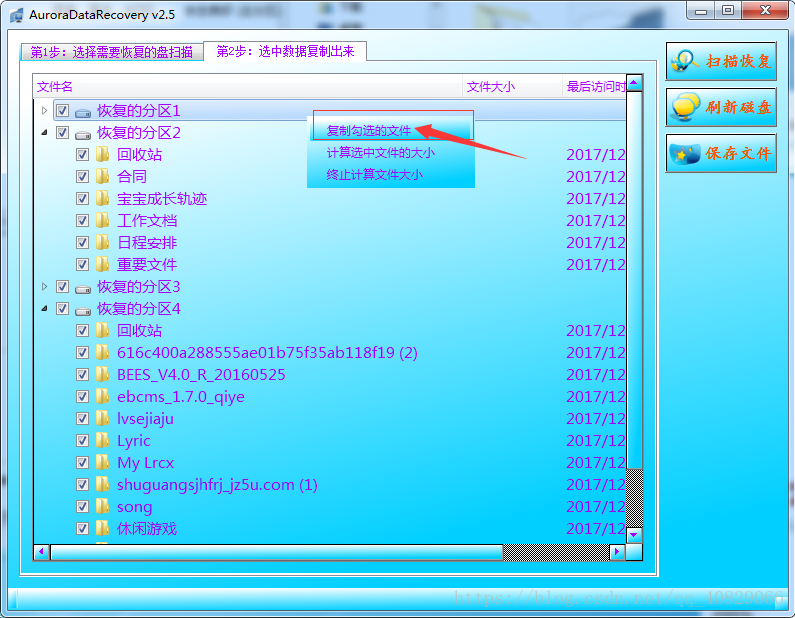Select BEES_V4.0_R_20160525 folder name
The width and height of the screenshot is (795, 618).
coord(201,375)
